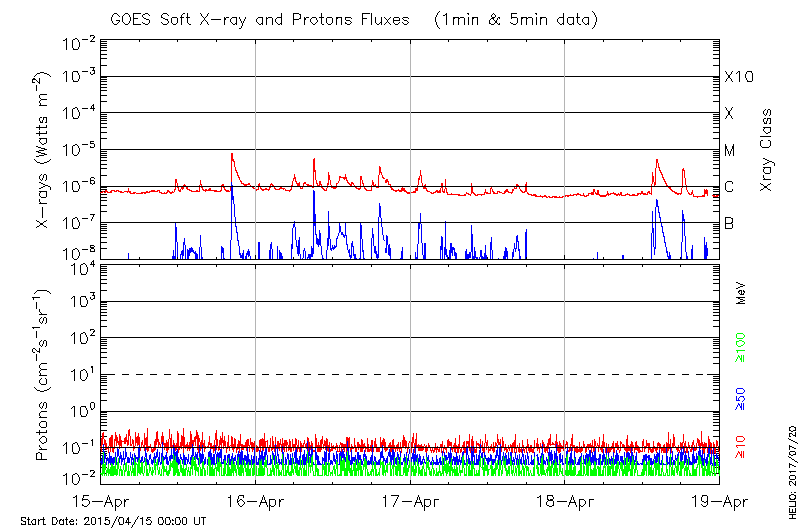Select the B flare class label

[x=729, y=223]
